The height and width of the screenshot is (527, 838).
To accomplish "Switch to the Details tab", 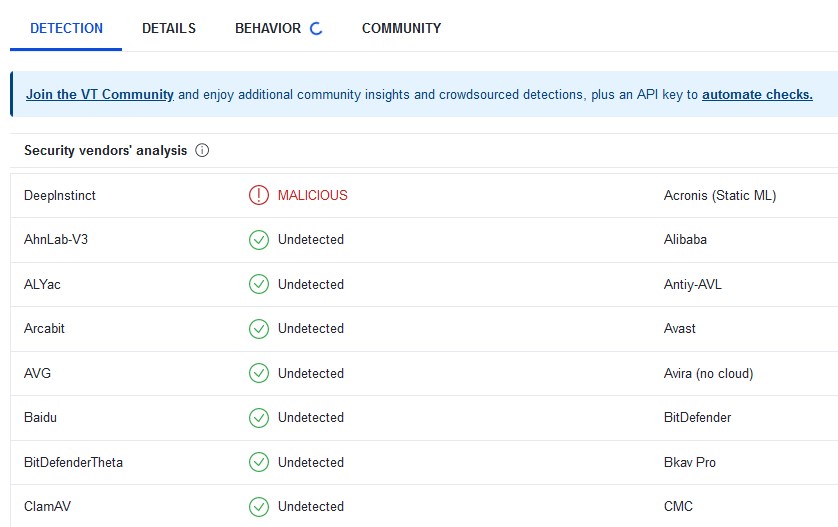I will point(169,28).
